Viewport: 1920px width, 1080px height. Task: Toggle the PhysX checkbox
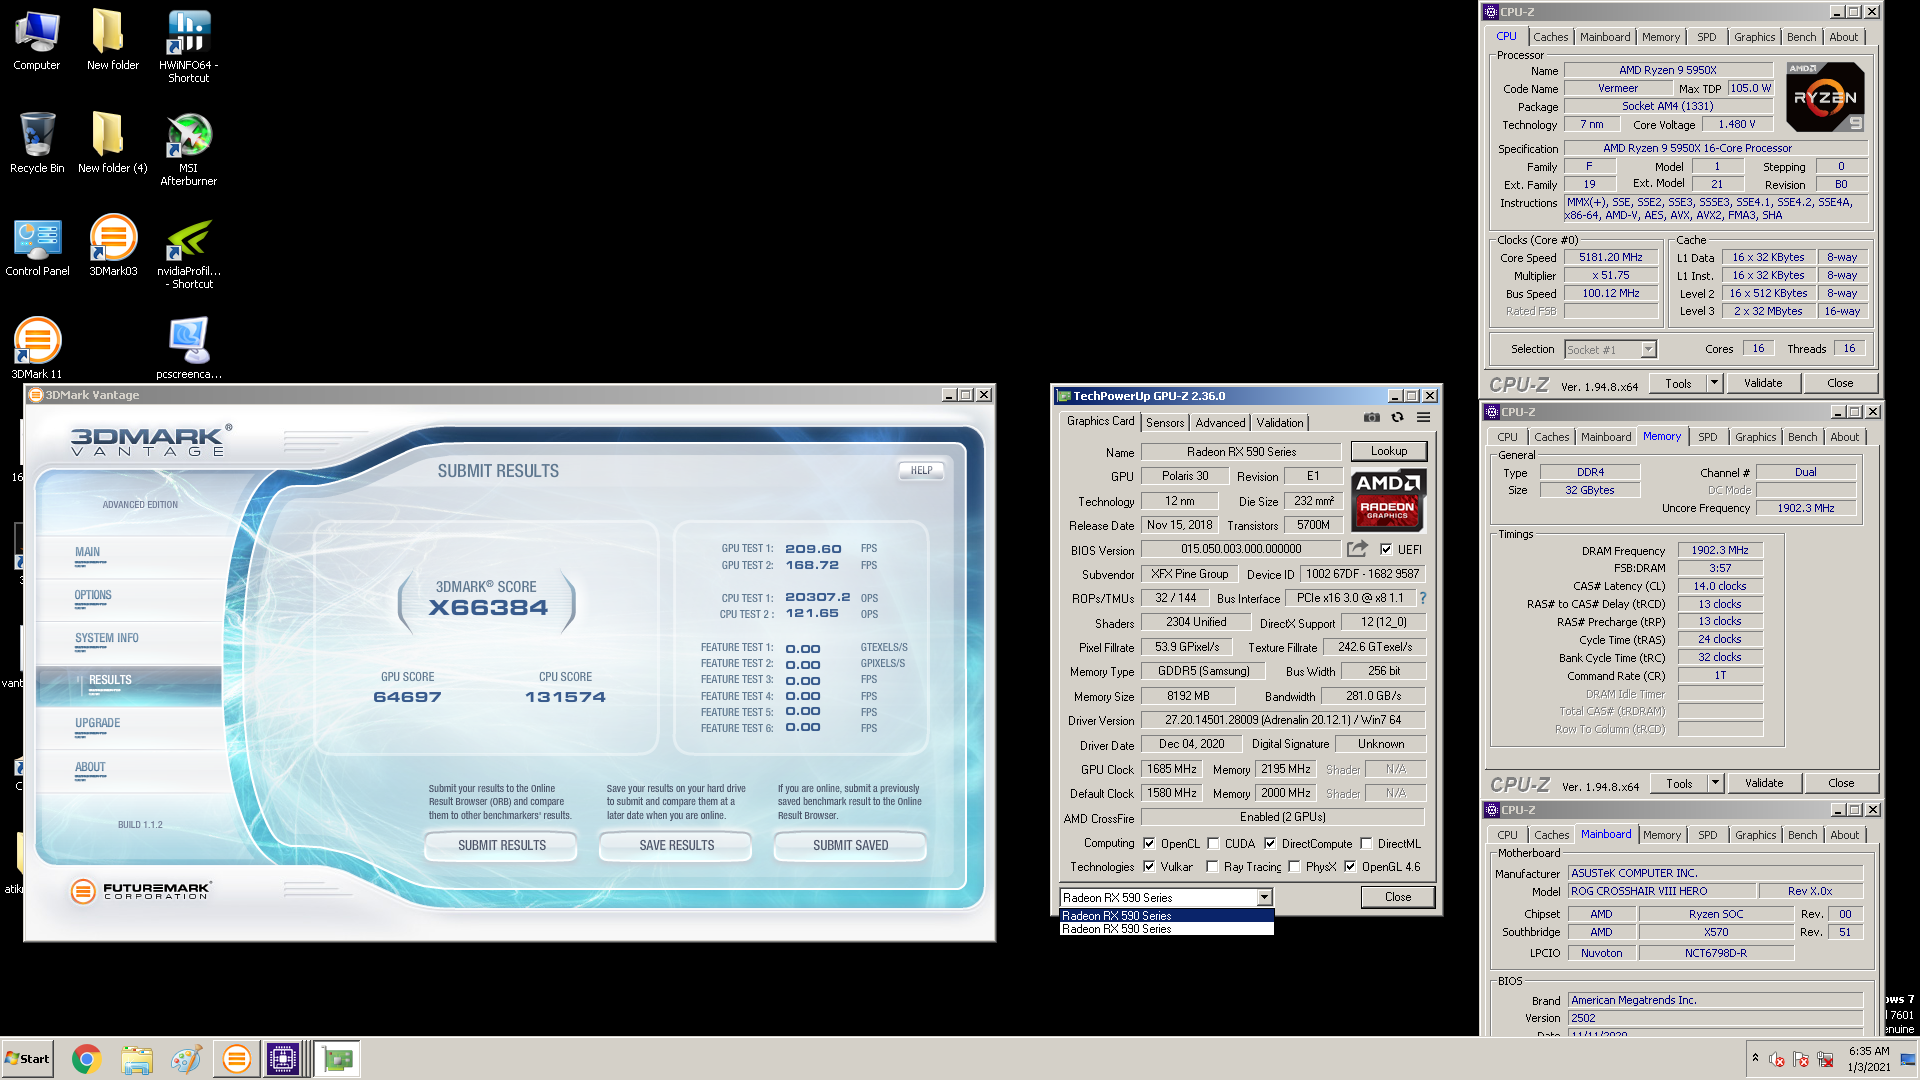pos(1294,866)
